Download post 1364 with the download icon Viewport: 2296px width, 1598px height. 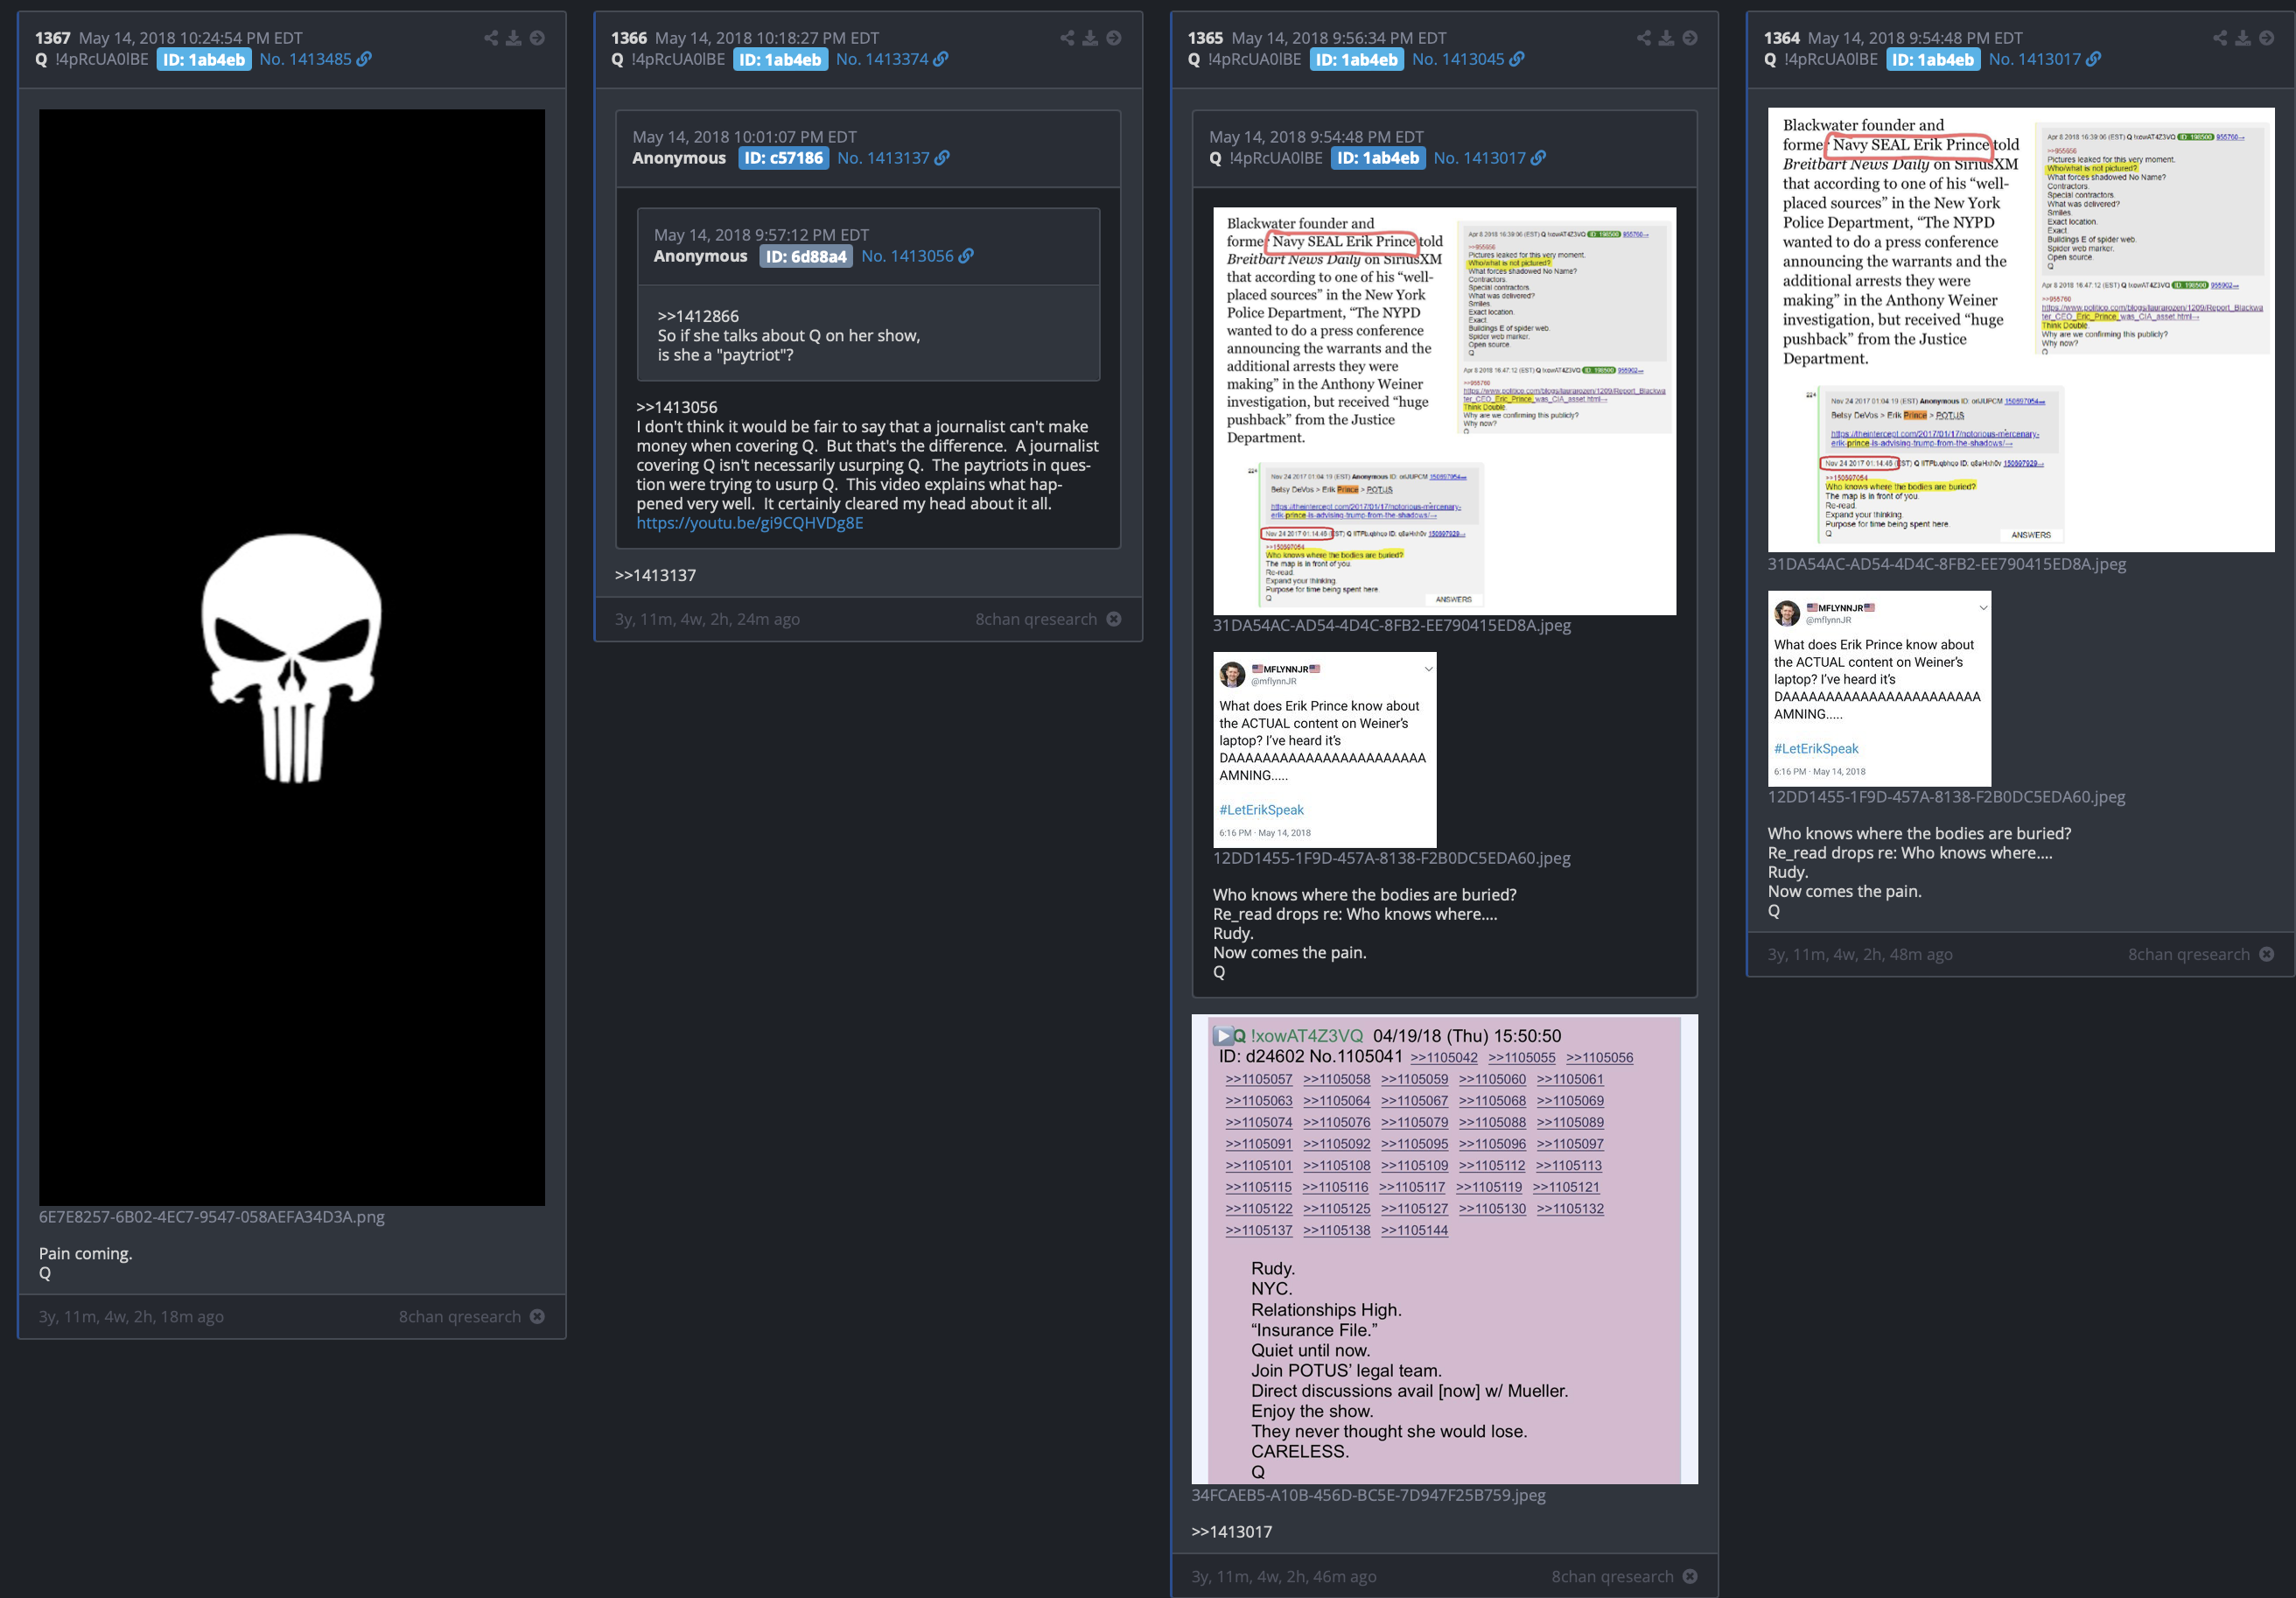pyautogui.click(x=2243, y=38)
